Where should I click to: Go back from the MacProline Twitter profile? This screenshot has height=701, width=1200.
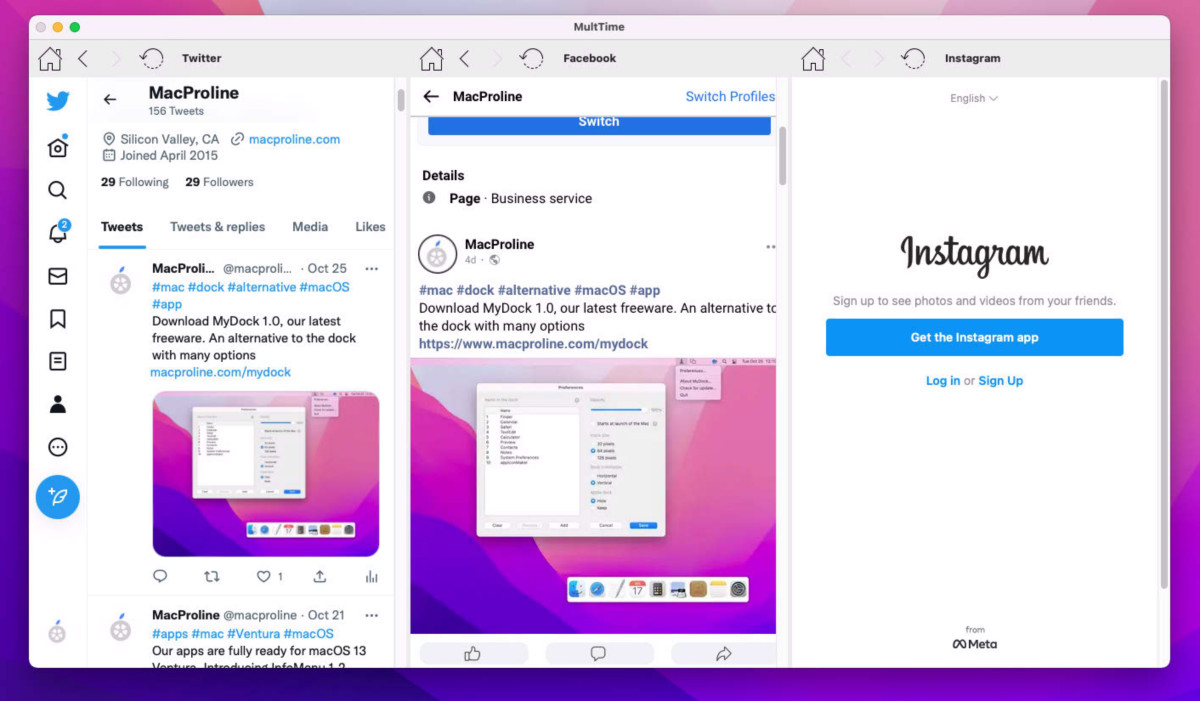(110, 100)
